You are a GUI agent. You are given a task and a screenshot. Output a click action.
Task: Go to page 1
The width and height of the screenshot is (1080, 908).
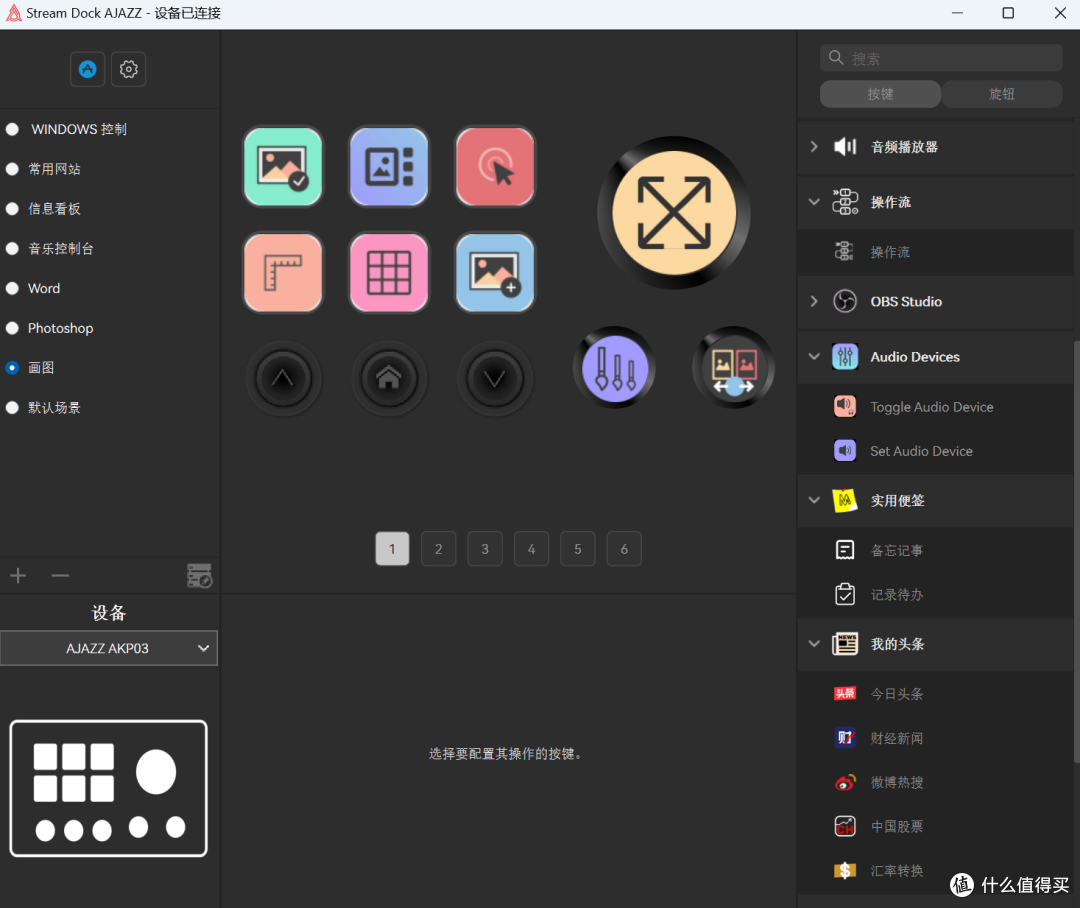393,548
